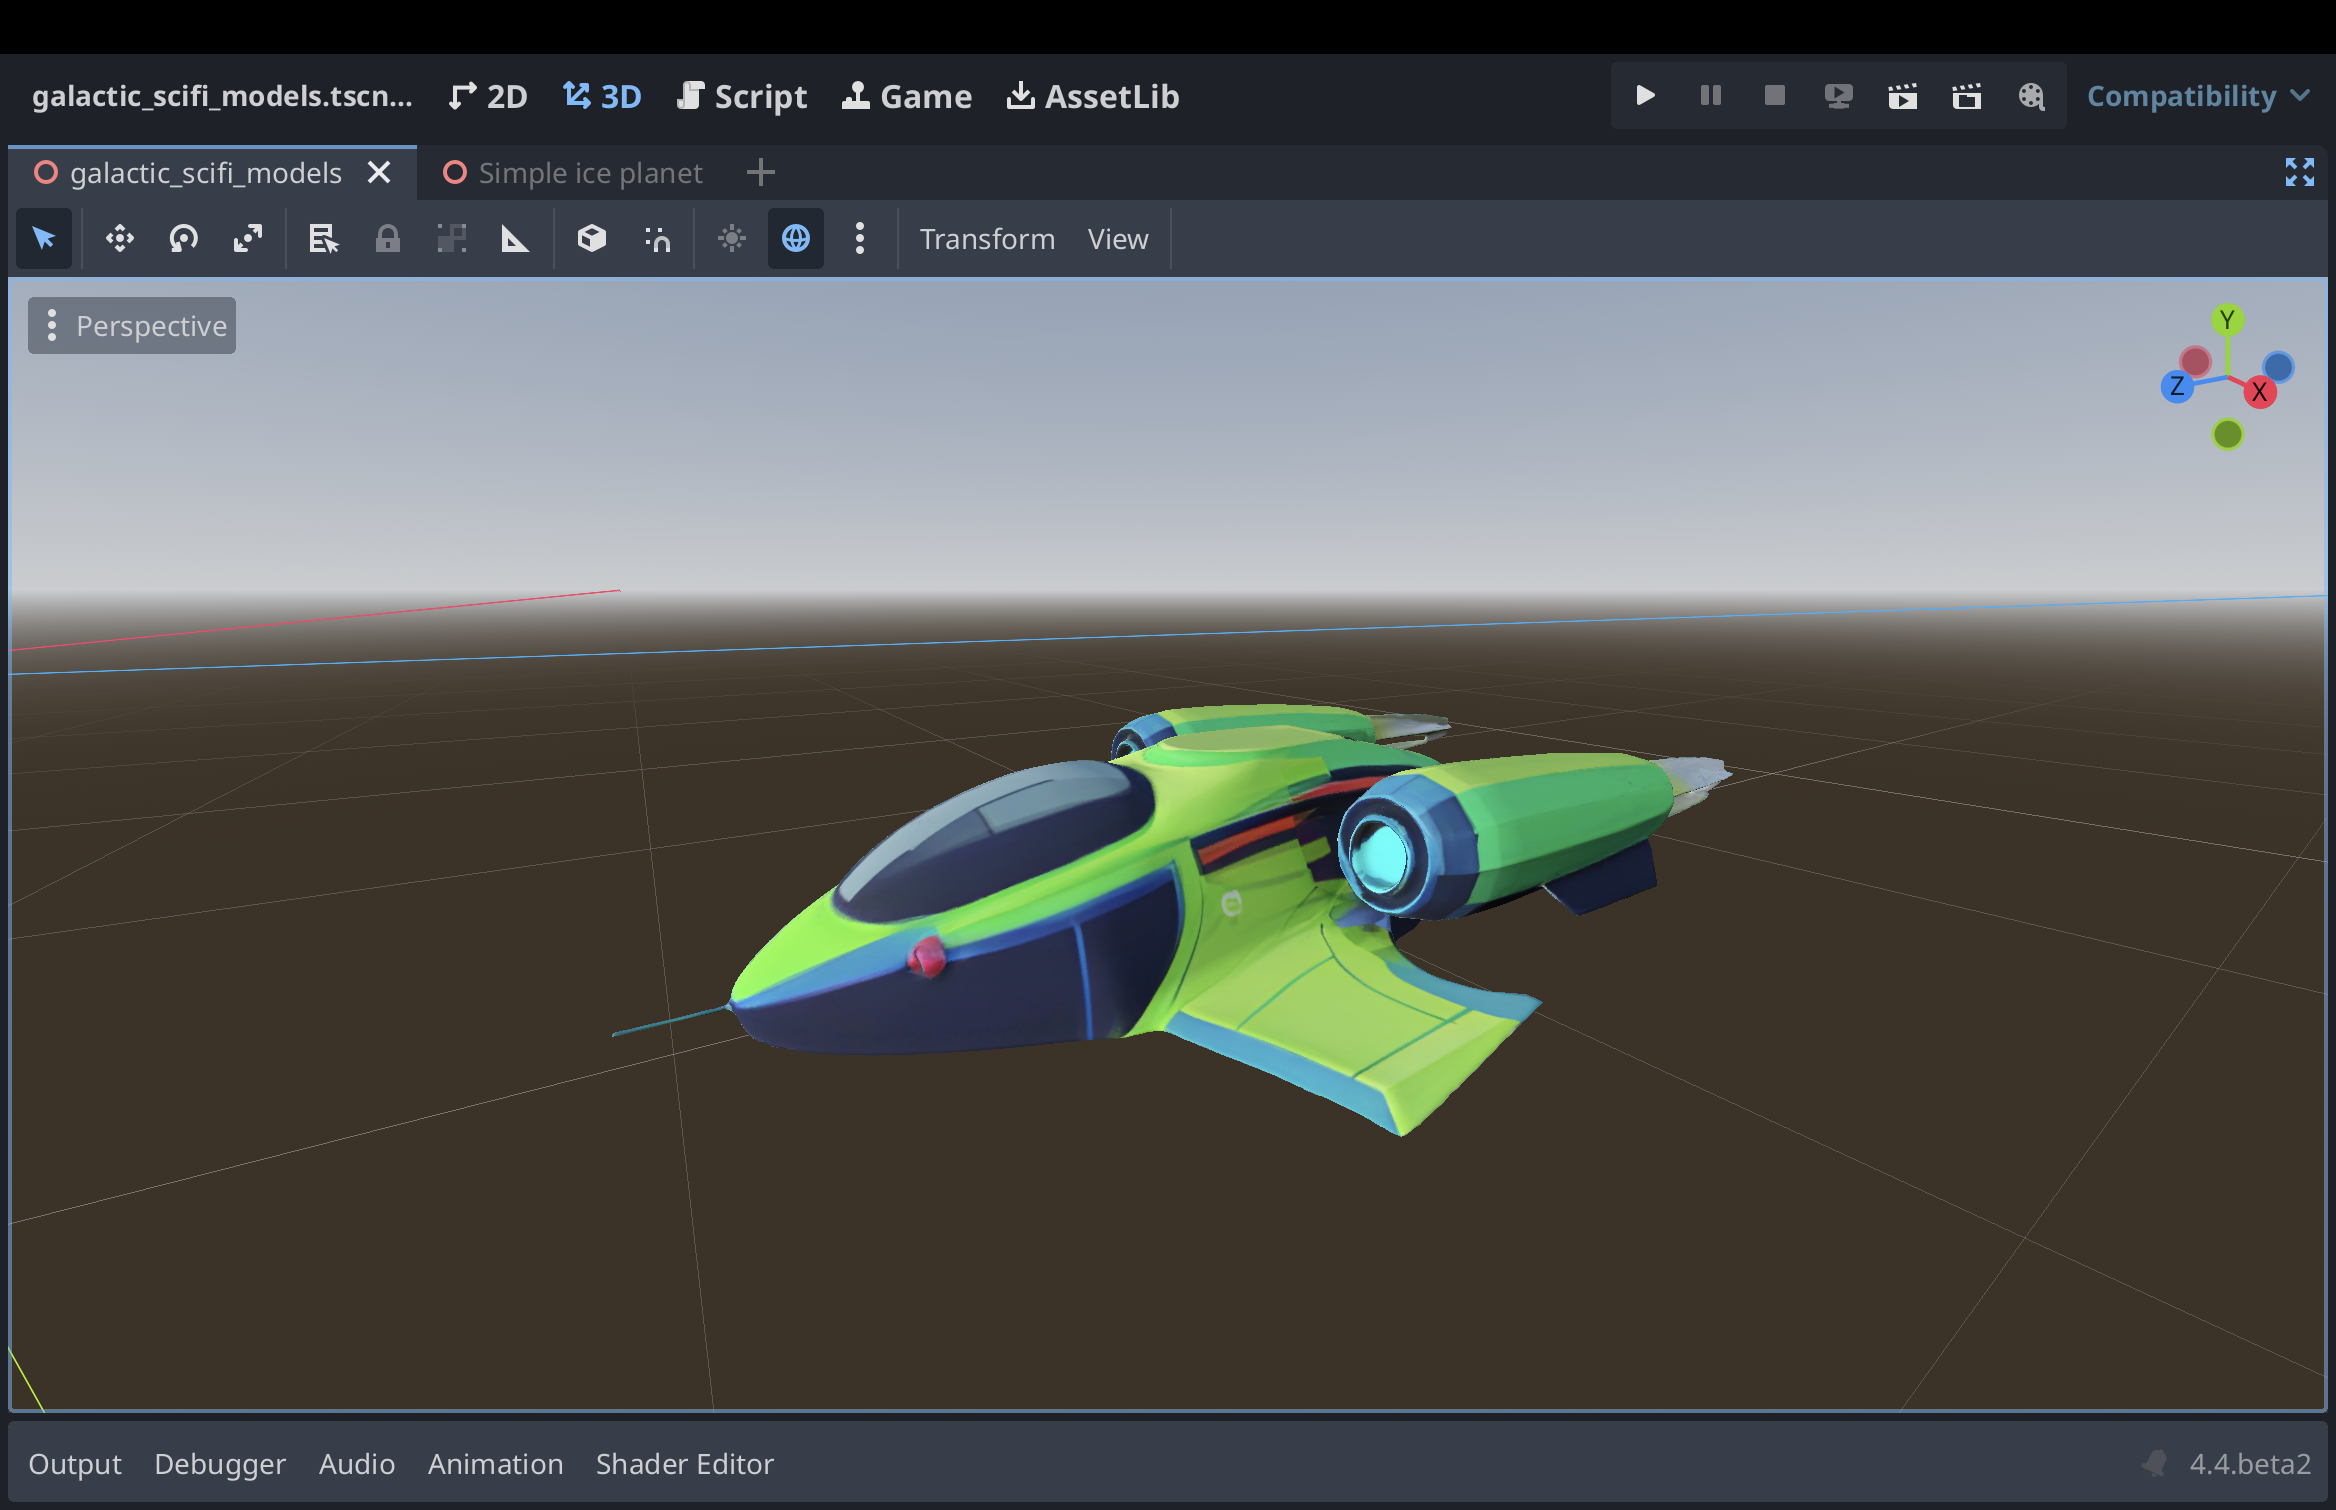The width and height of the screenshot is (2336, 1510).
Task: Lock the selected node with padlock icon
Action: pyautogui.click(x=388, y=239)
